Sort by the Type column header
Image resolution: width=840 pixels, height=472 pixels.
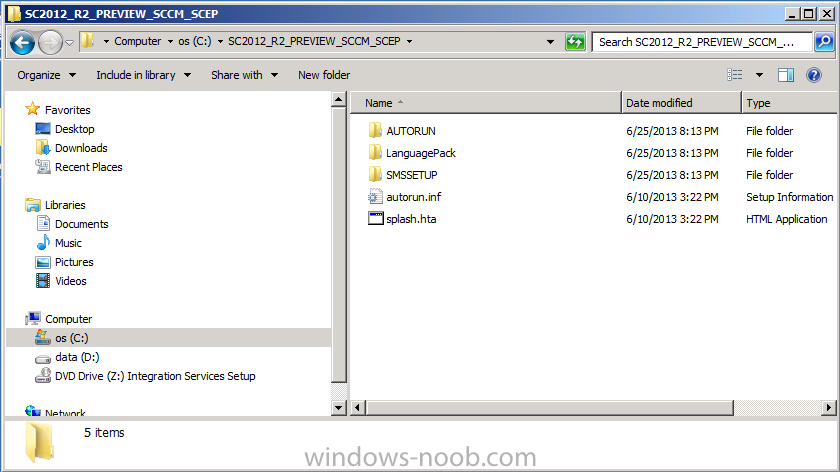[x=790, y=103]
